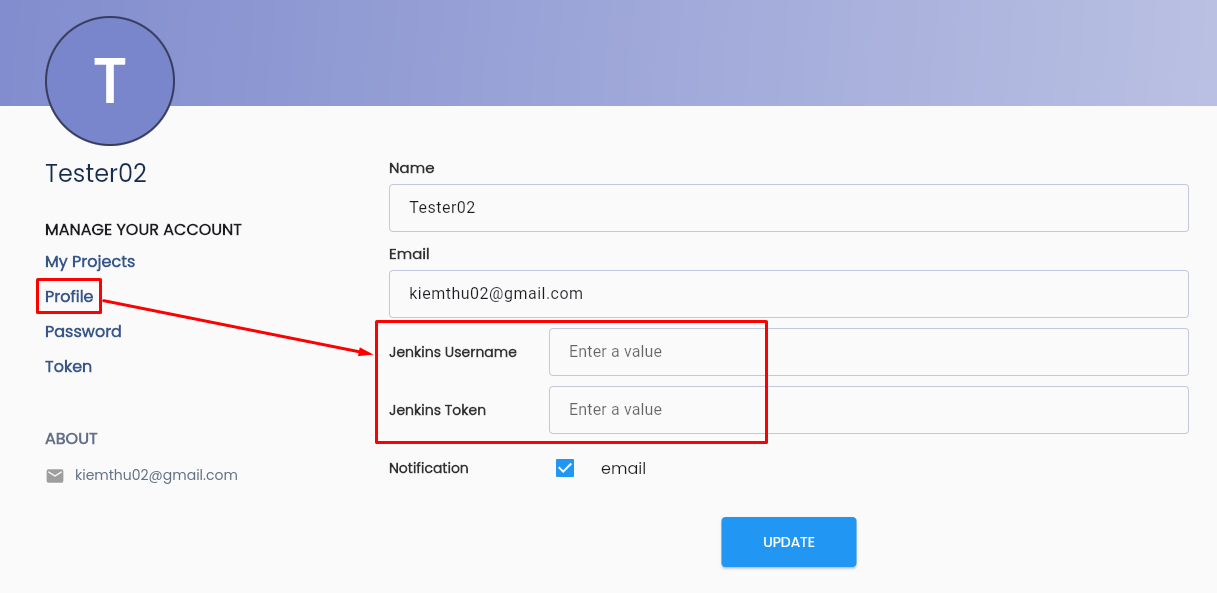Click the Jenkins Username label
This screenshot has height=593, width=1217.
pos(453,352)
